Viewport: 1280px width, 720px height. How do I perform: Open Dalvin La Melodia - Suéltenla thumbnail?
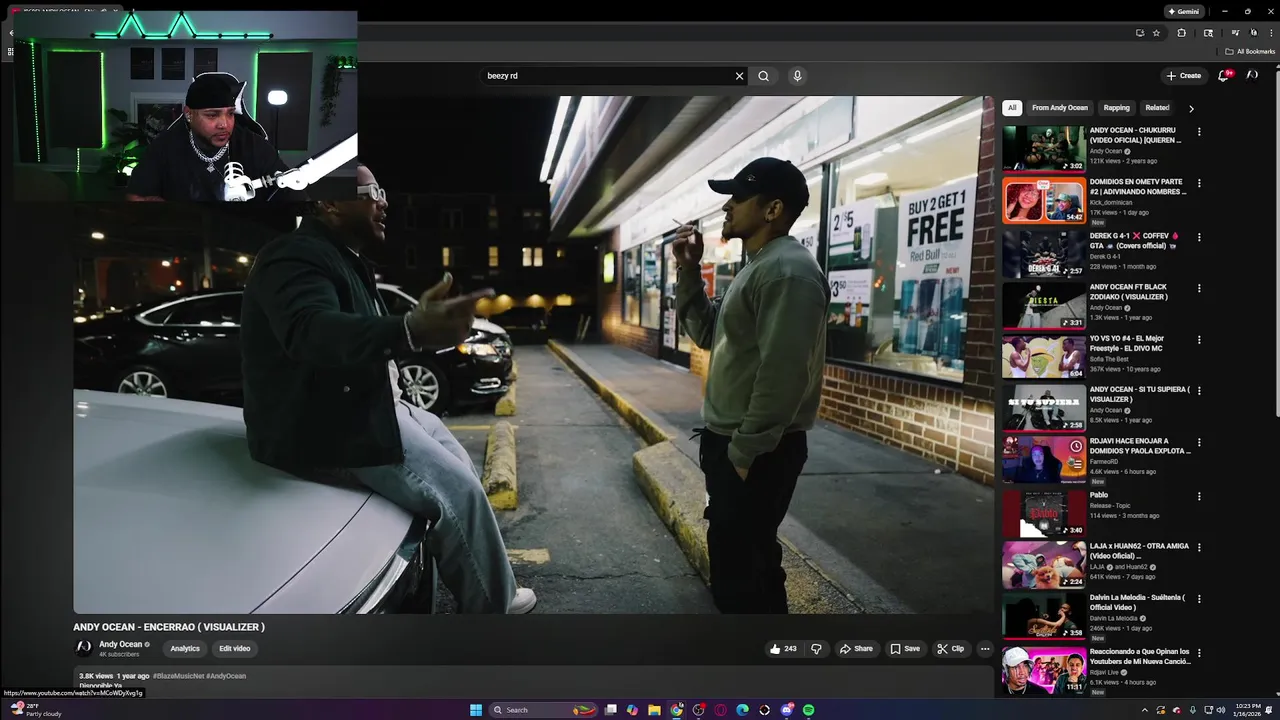click(1044, 616)
